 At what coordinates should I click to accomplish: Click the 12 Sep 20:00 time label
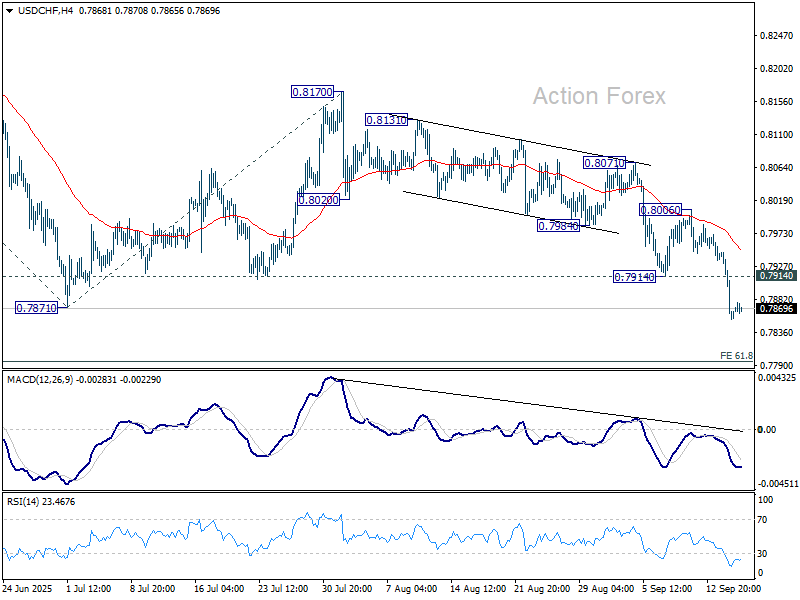pos(733,588)
